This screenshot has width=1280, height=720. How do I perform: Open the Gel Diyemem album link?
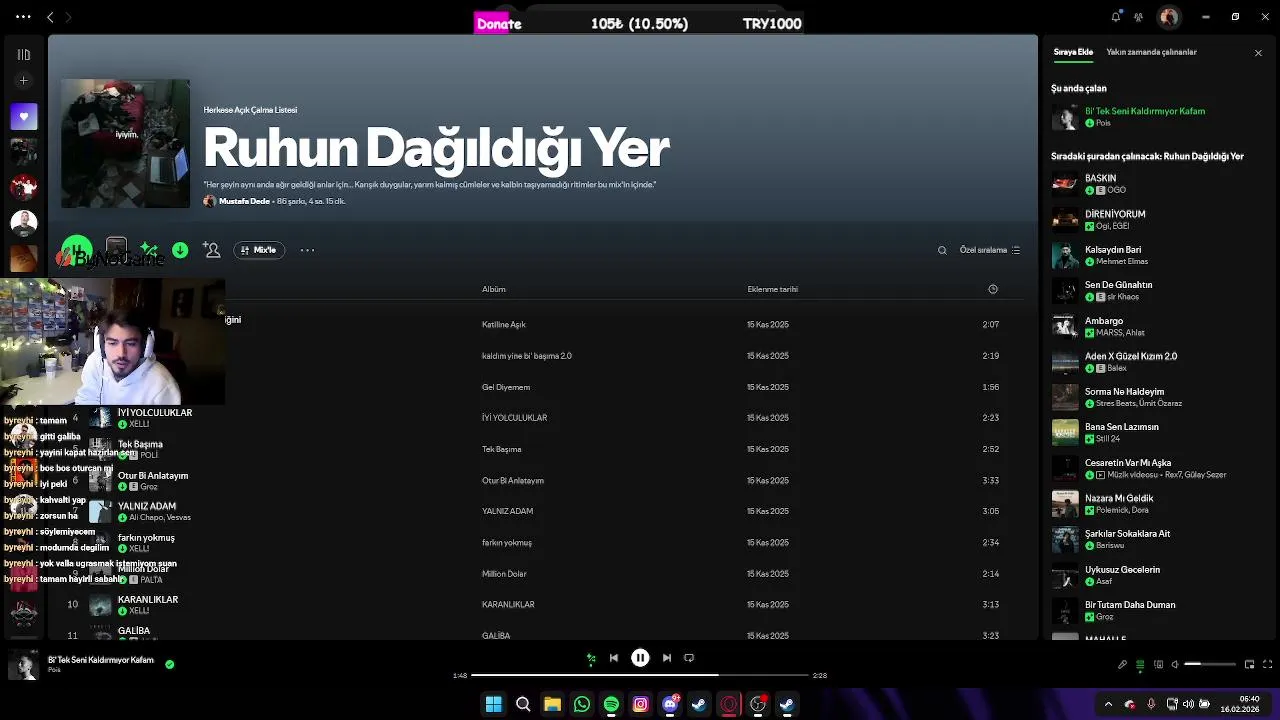(x=506, y=387)
